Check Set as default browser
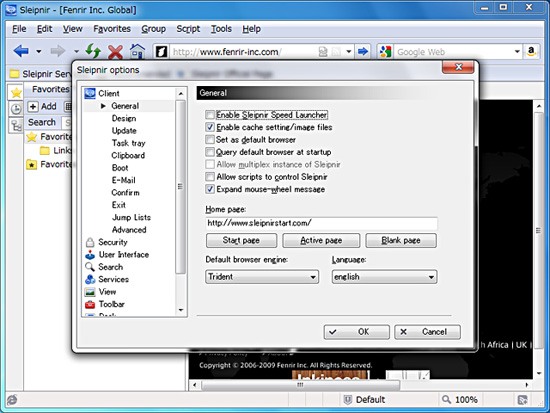Image resolution: width=550 pixels, height=413 pixels. [210, 140]
